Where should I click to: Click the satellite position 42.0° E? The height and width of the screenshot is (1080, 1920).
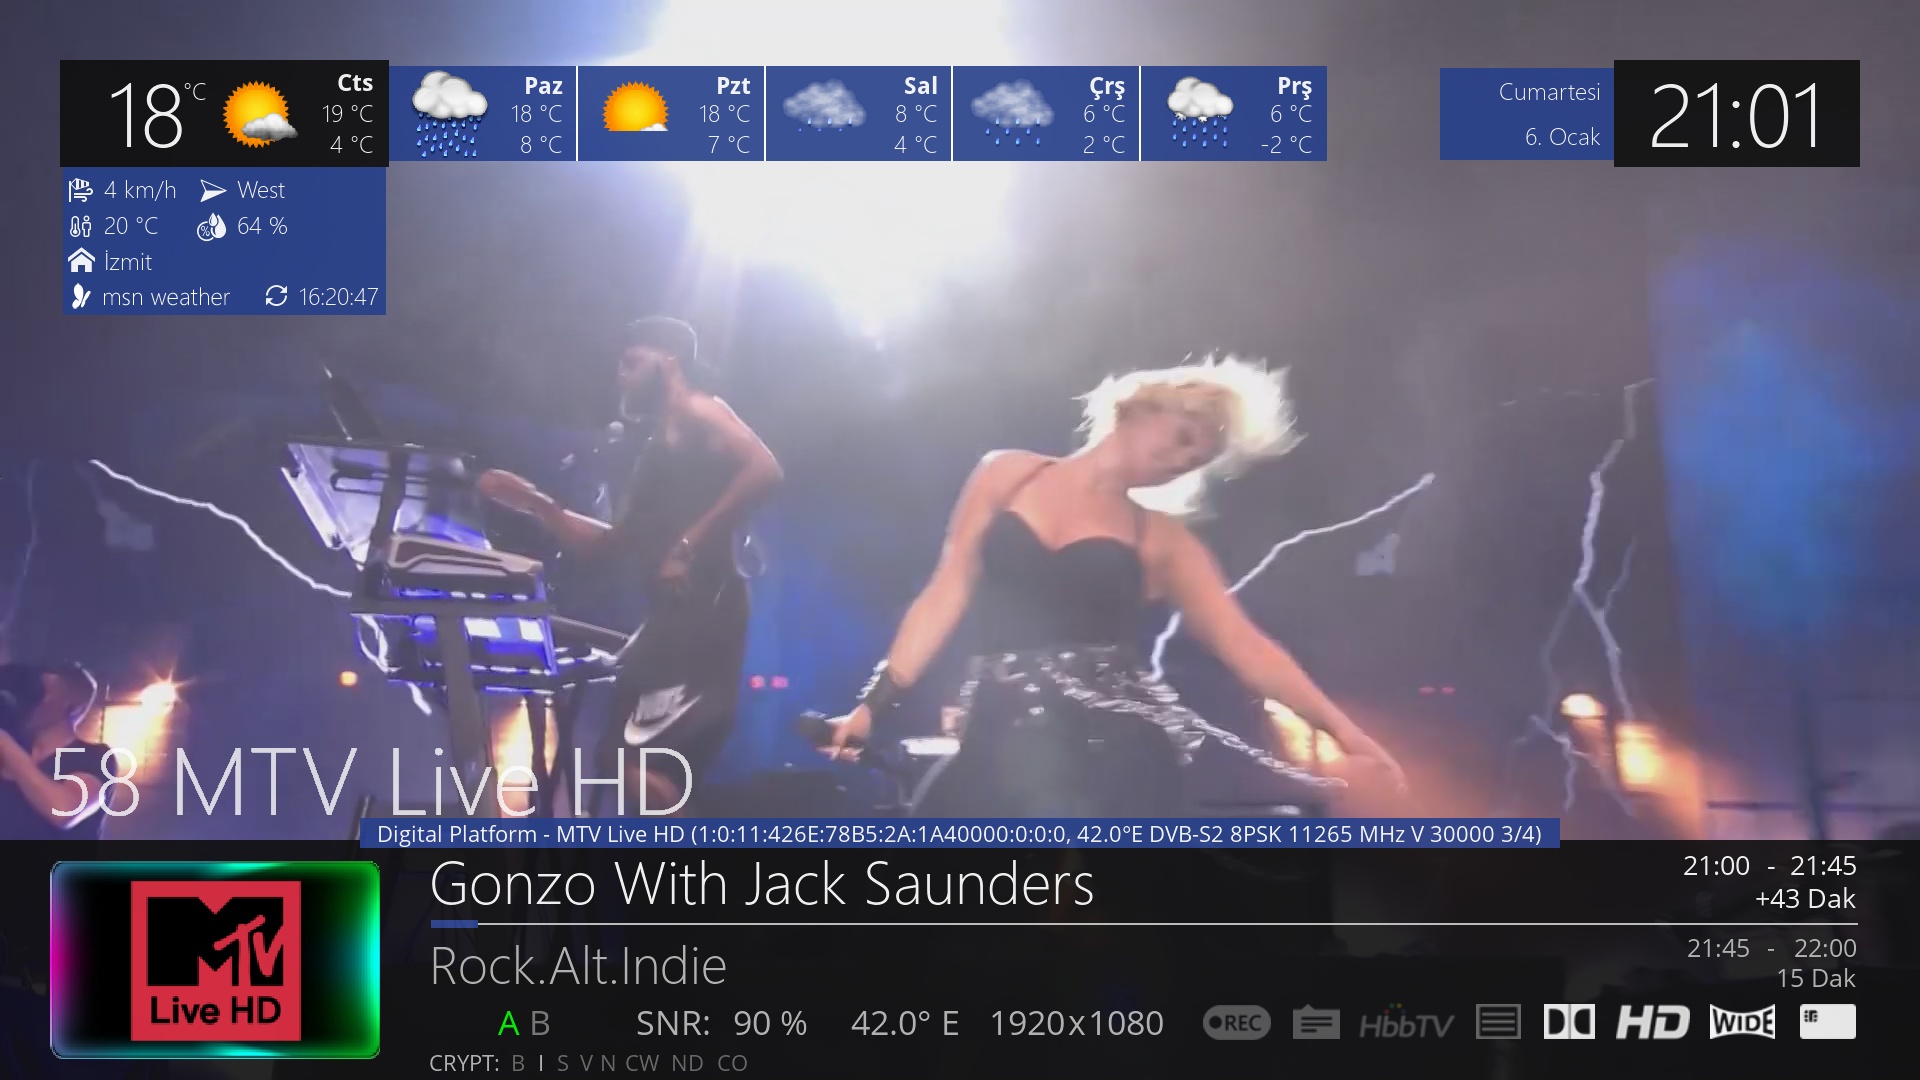[905, 1024]
